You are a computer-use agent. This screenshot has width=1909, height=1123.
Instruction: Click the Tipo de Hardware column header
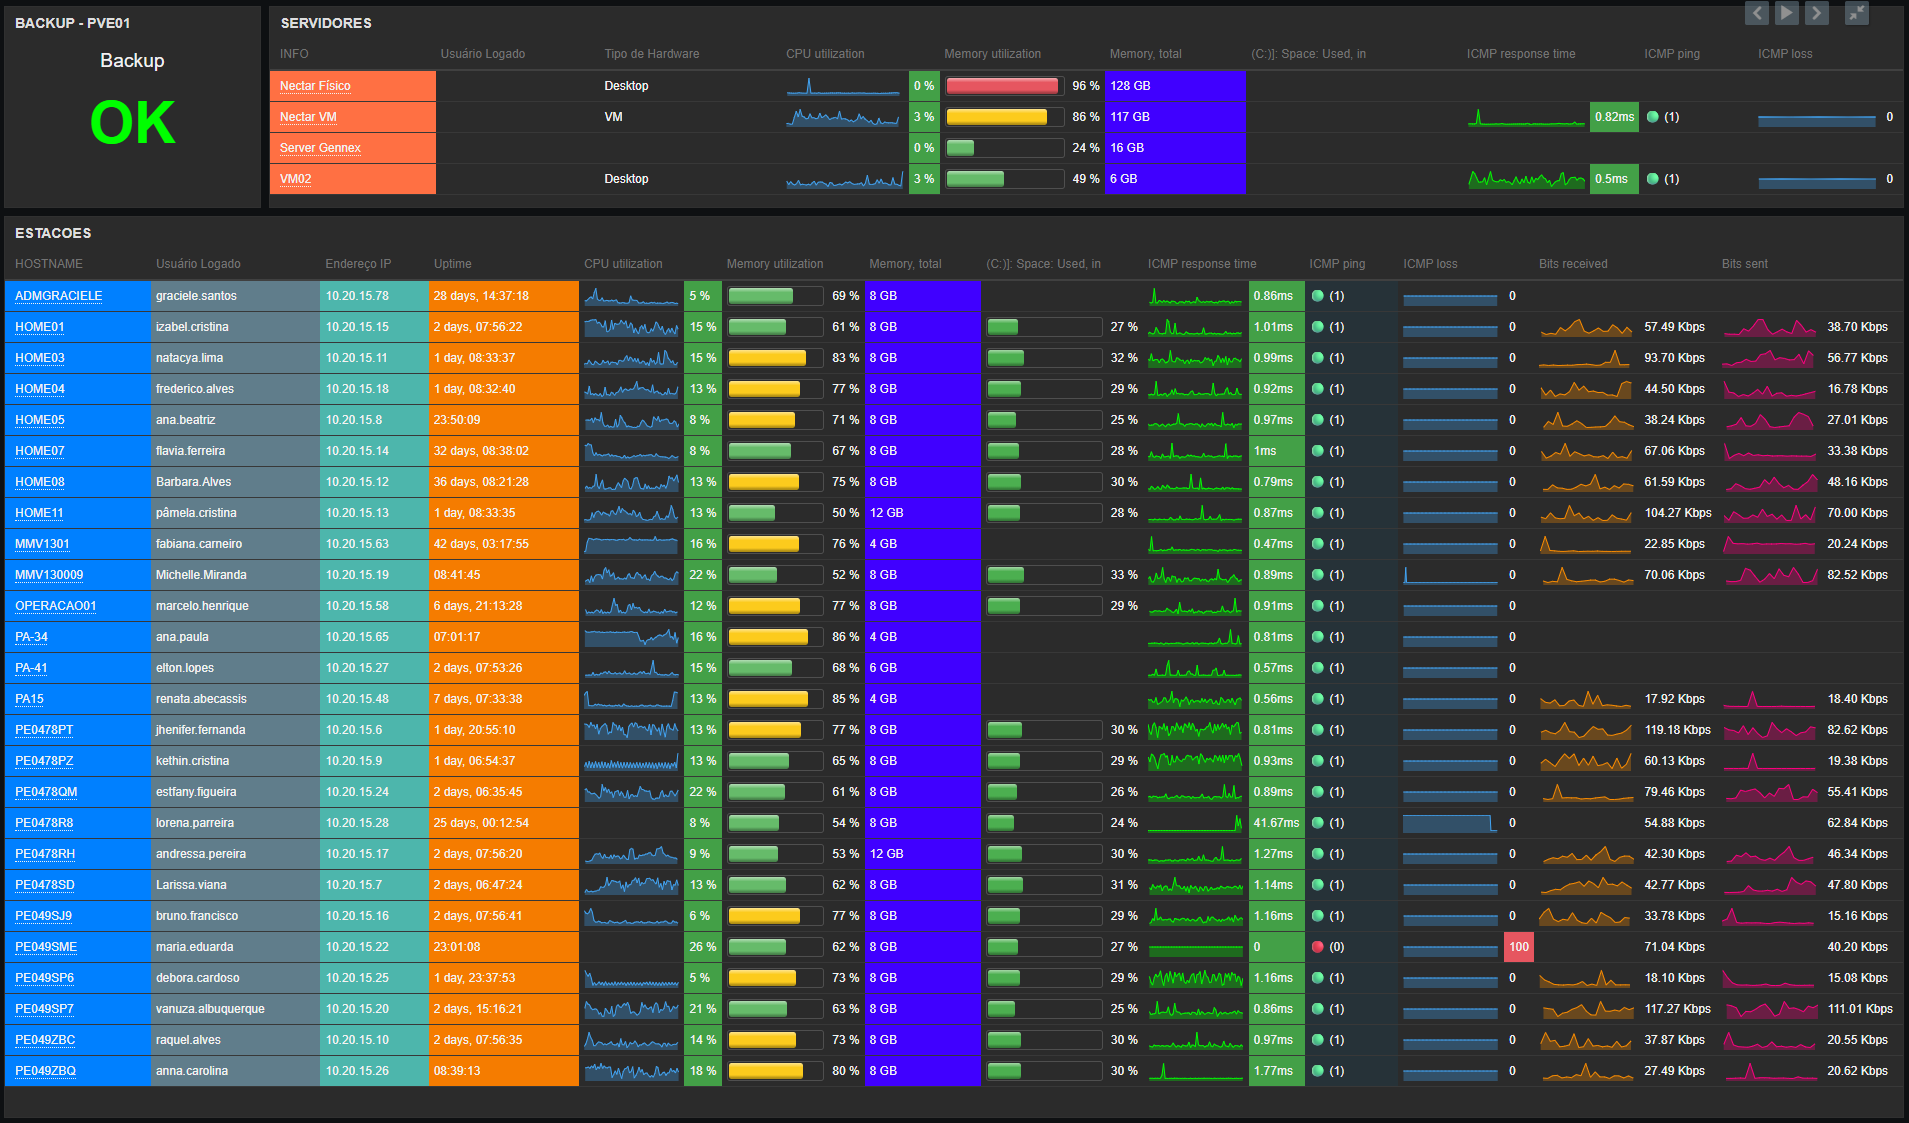(x=652, y=54)
